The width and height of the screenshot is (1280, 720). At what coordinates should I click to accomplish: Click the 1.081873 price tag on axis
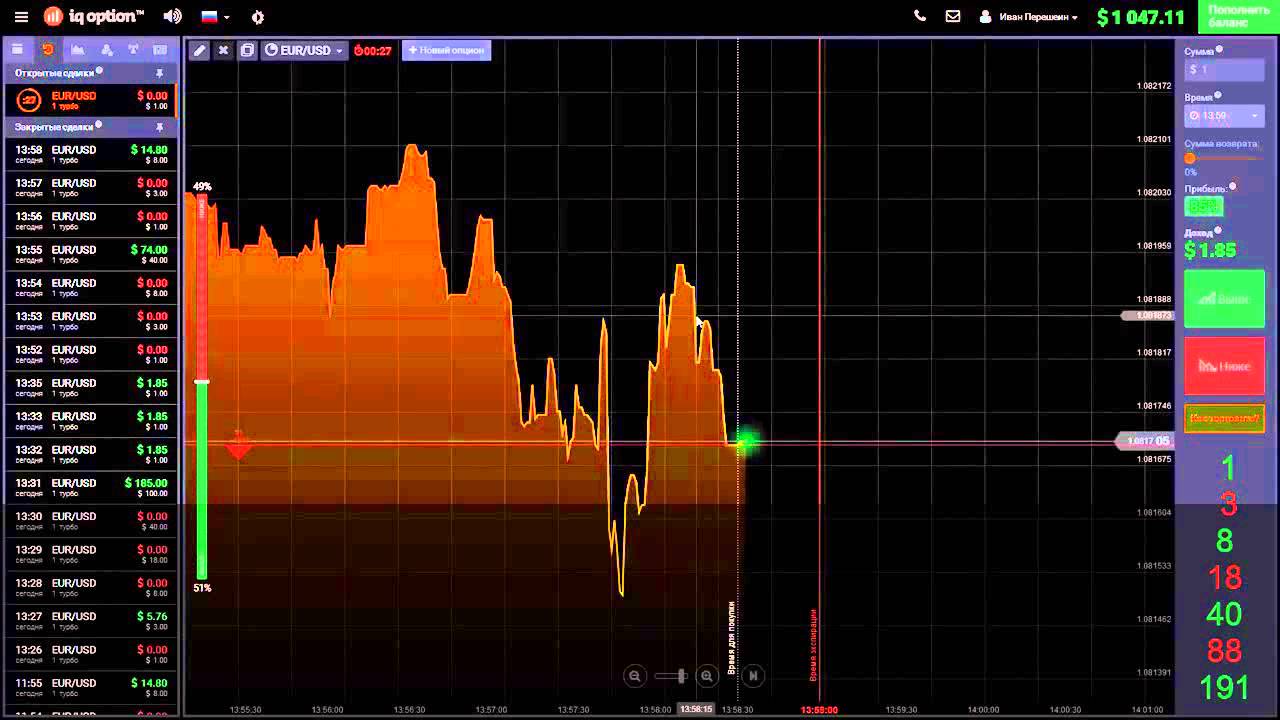1147,315
